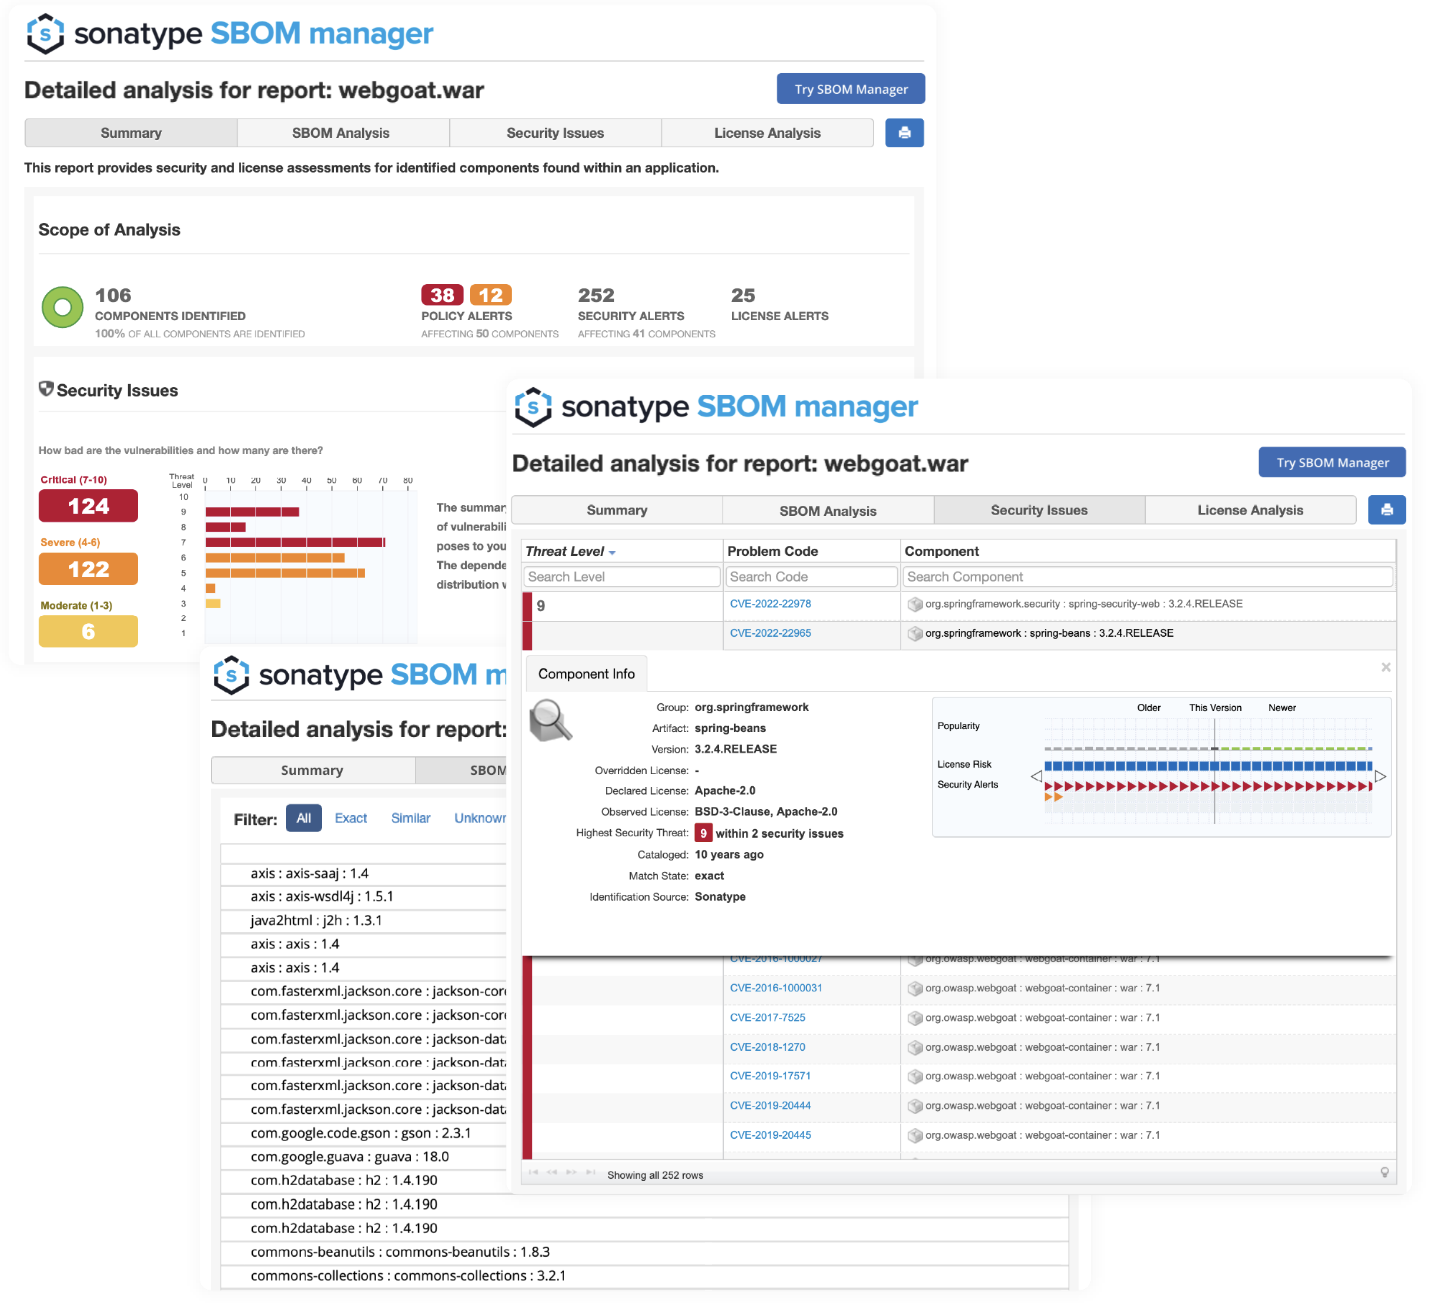Click the Critical 124 red count box

pyautogui.click(x=88, y=506)
